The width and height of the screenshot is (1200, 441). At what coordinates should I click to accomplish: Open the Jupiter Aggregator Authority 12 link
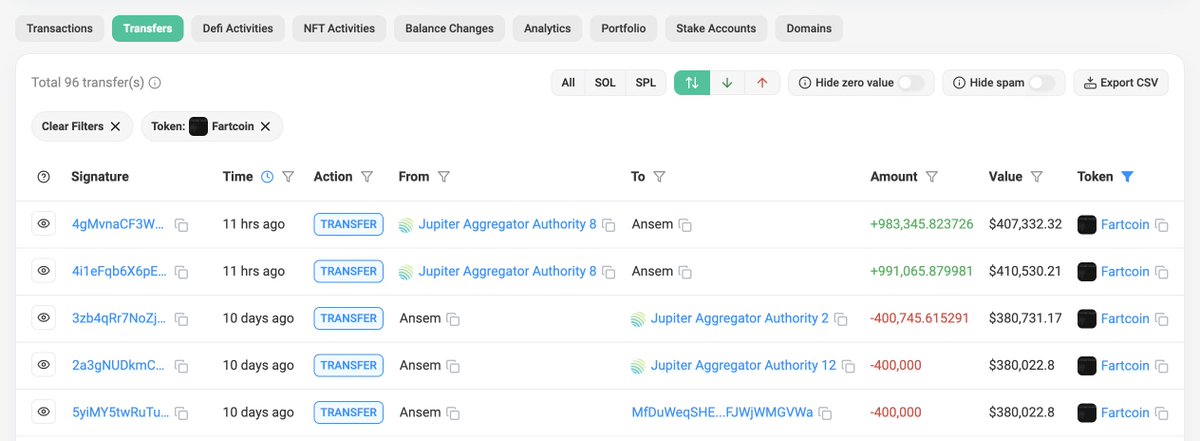pos(743,366)
